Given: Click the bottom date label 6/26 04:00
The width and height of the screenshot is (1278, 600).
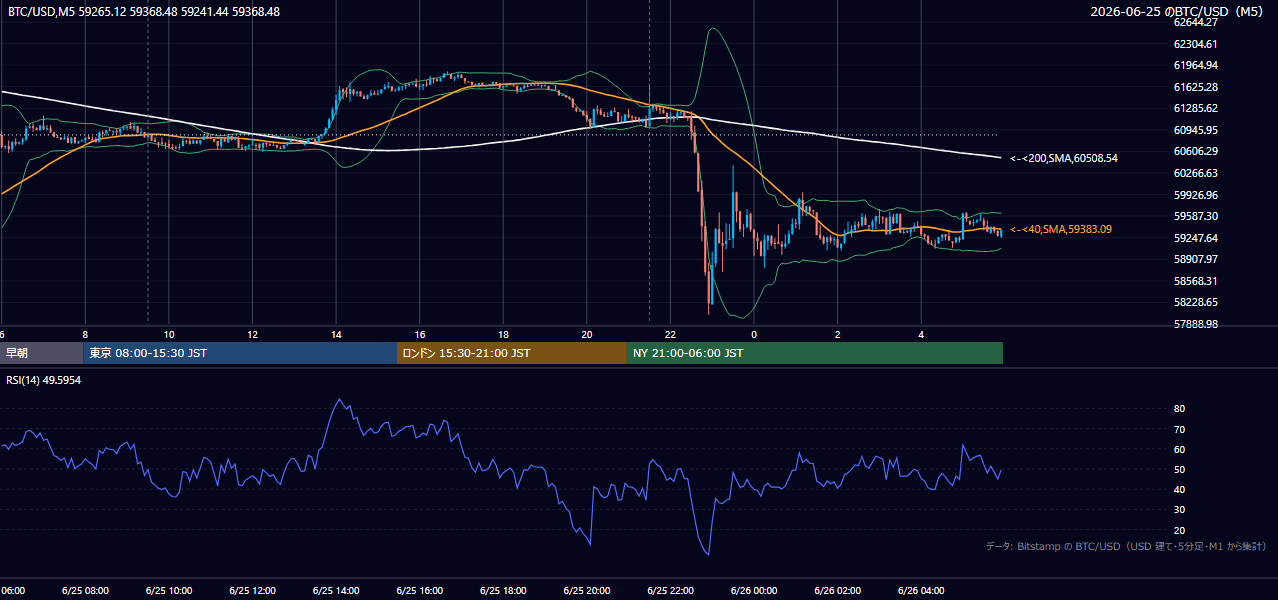Looking at the screenshot, I should pyautogui.click(x=922, y=590).
